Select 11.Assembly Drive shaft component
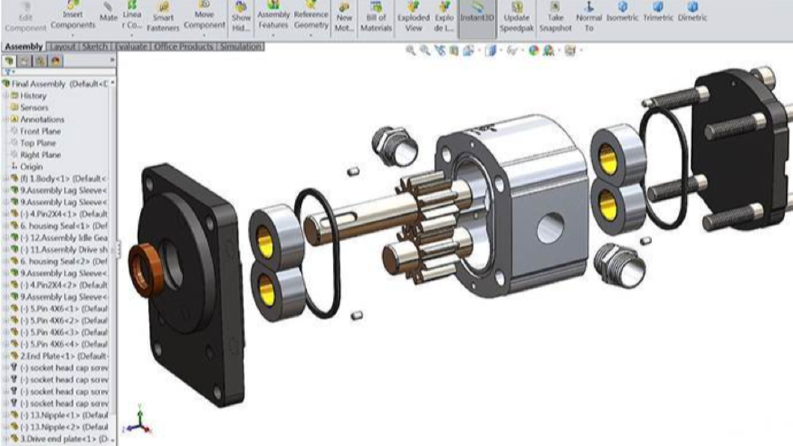Screen dimensions: 793x446 pos(59,249)
